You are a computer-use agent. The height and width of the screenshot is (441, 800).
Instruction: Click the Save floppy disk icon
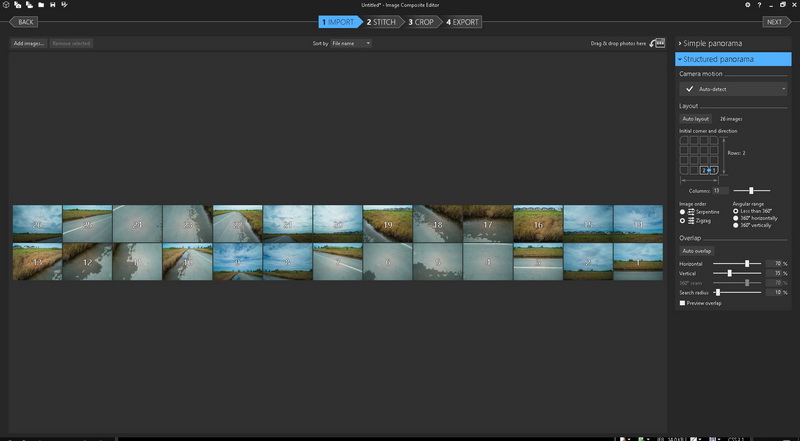[53, 5]
